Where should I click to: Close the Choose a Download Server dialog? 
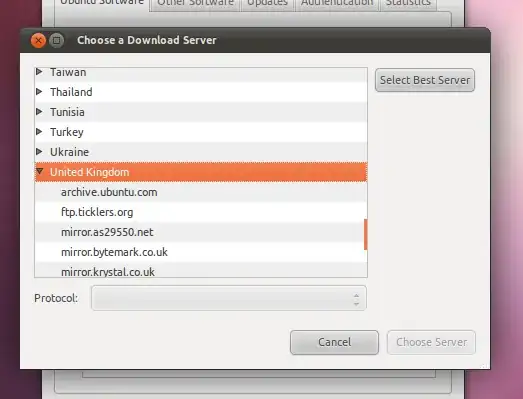(38, 41)
